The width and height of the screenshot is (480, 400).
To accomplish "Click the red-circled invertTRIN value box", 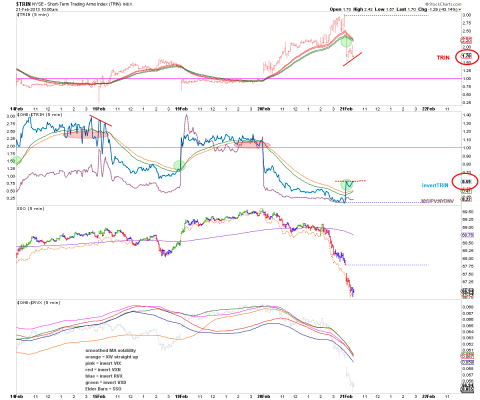I will pos(466,182).
